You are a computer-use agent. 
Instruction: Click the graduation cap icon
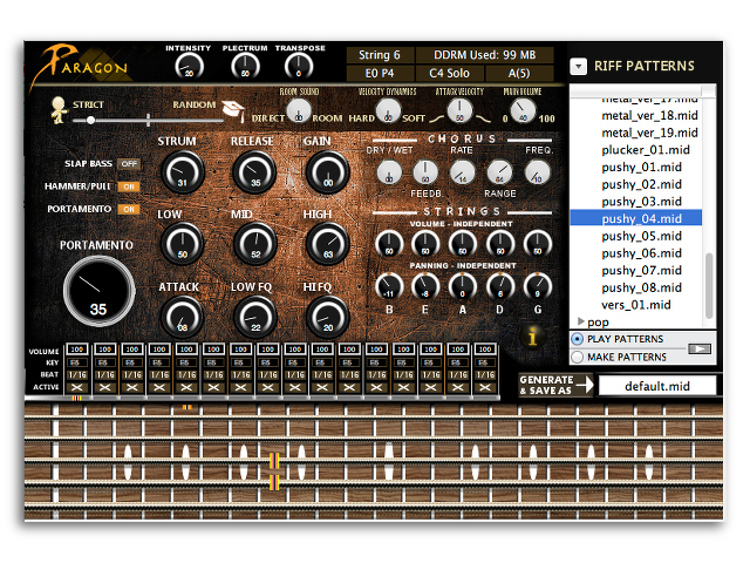click(234, 110)
